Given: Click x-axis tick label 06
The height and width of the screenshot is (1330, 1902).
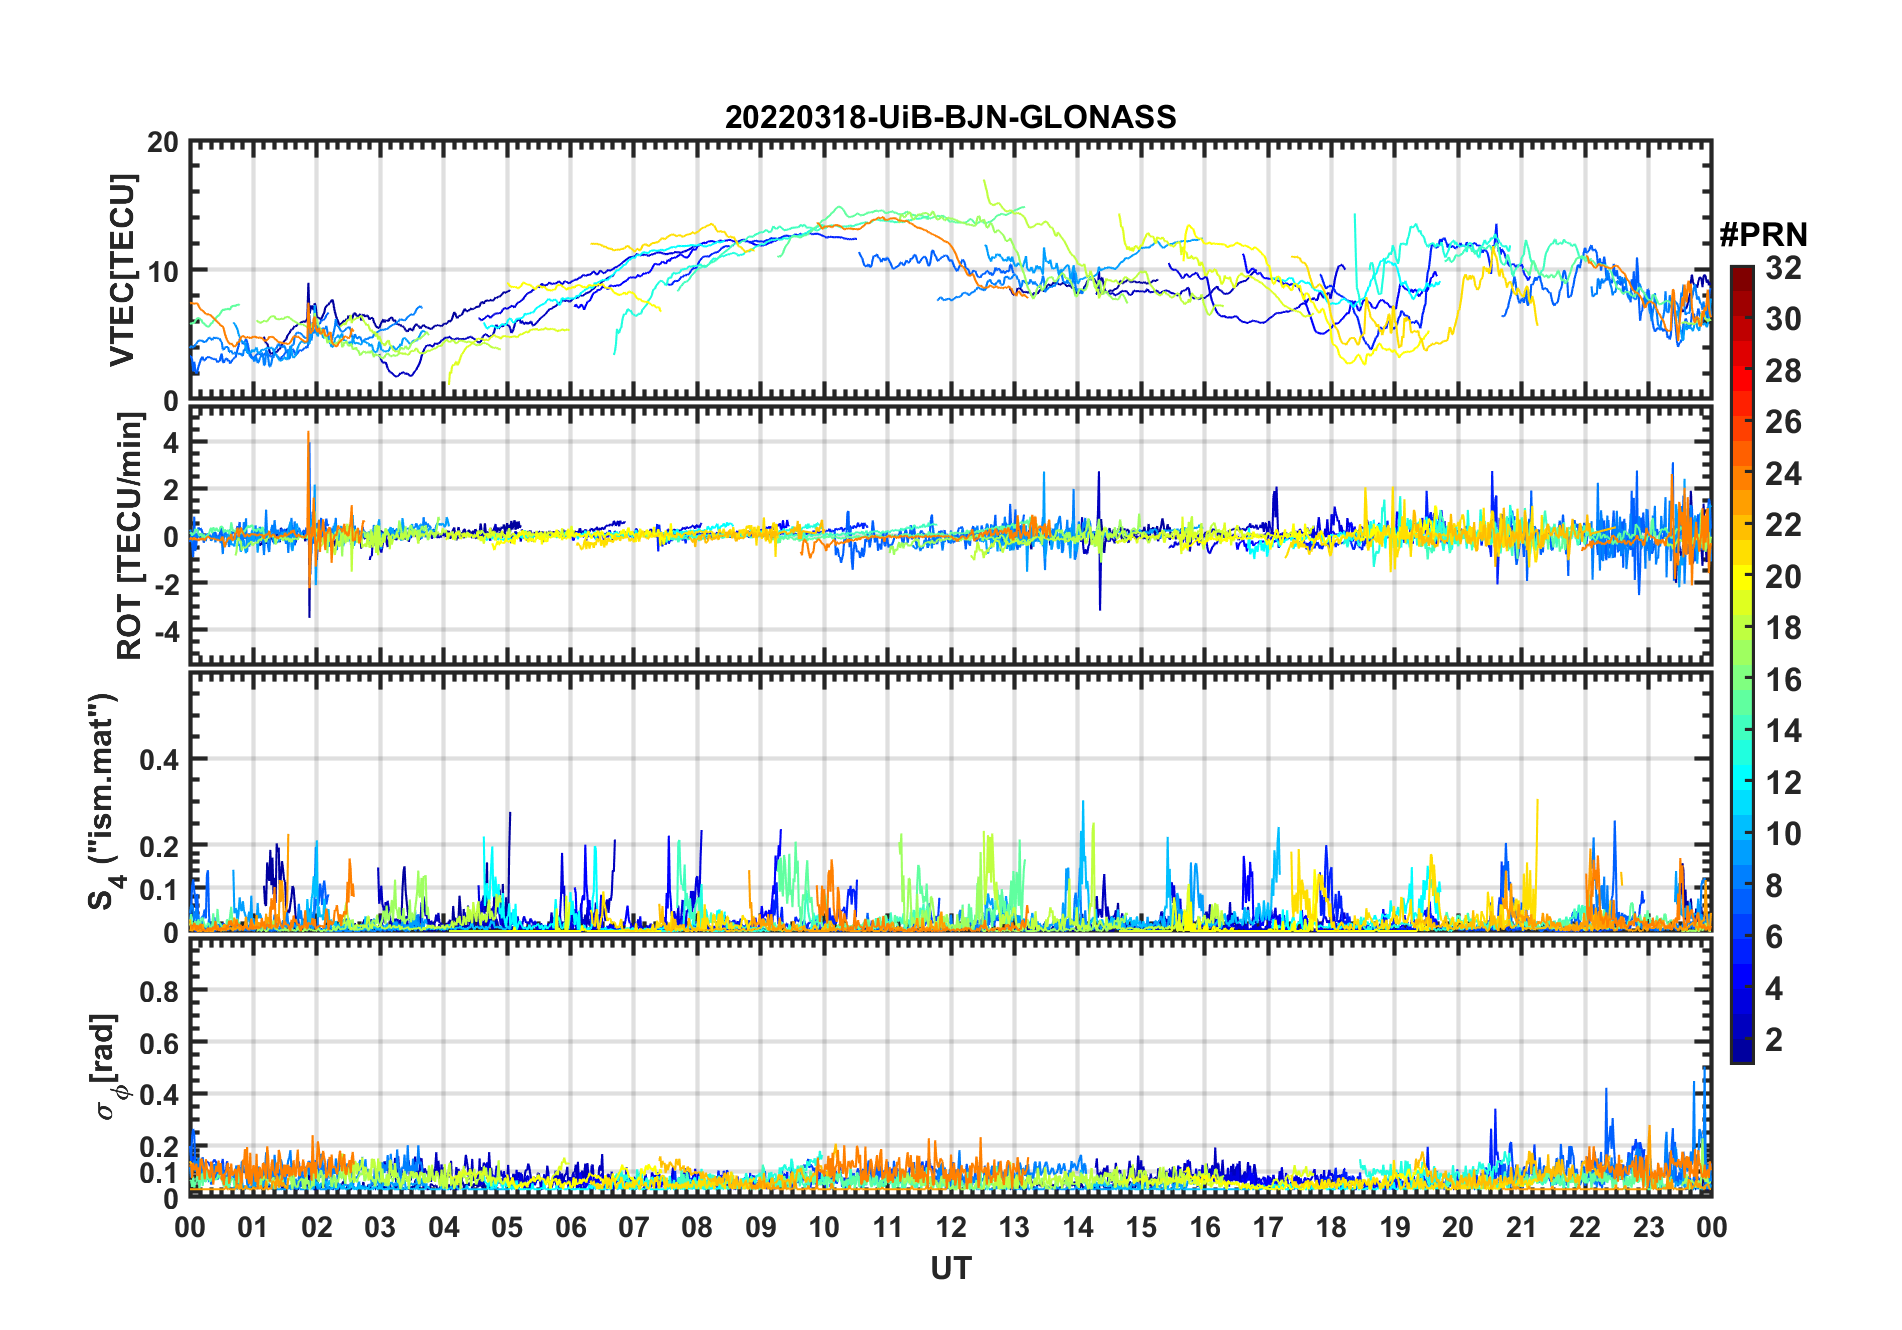Looking at the screenshot, I should [x=571, y=1227].
